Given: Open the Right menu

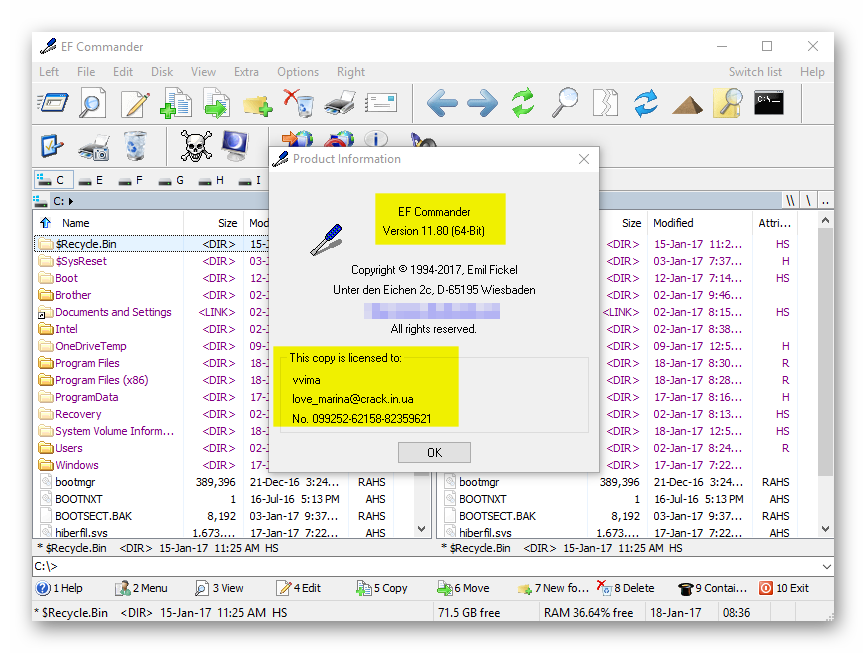Looking at the screenshot, I should tap(351, 72).
